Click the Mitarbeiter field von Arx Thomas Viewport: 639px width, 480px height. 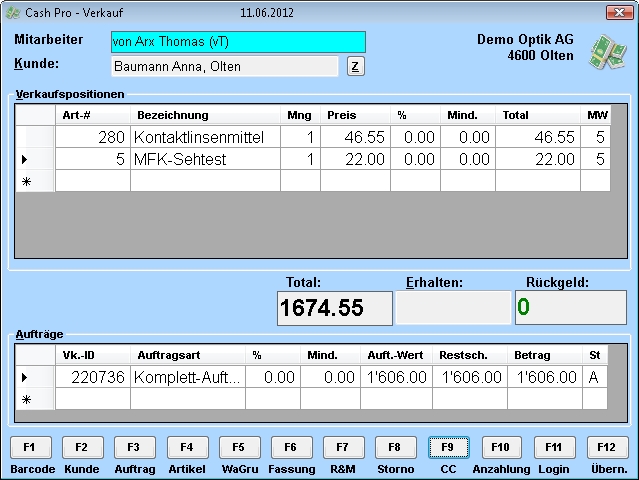tap(238, 42)
